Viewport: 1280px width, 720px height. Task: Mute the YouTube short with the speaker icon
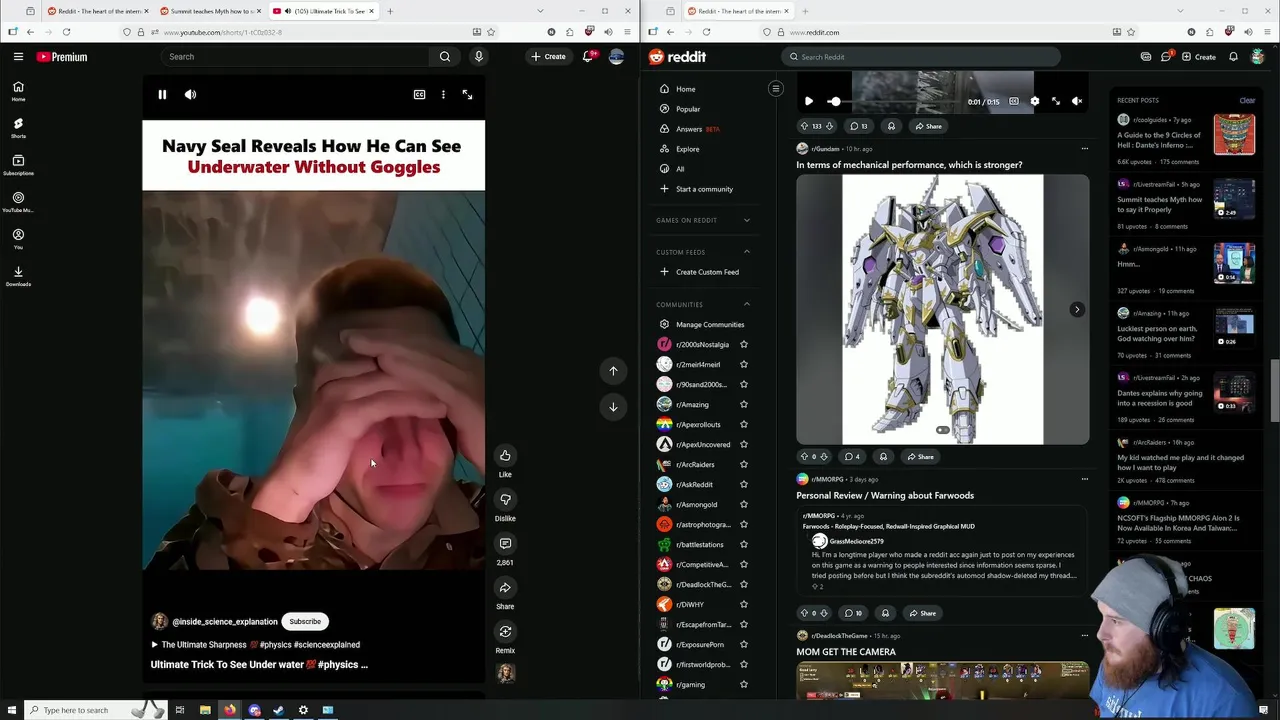[x=190, y=95]
